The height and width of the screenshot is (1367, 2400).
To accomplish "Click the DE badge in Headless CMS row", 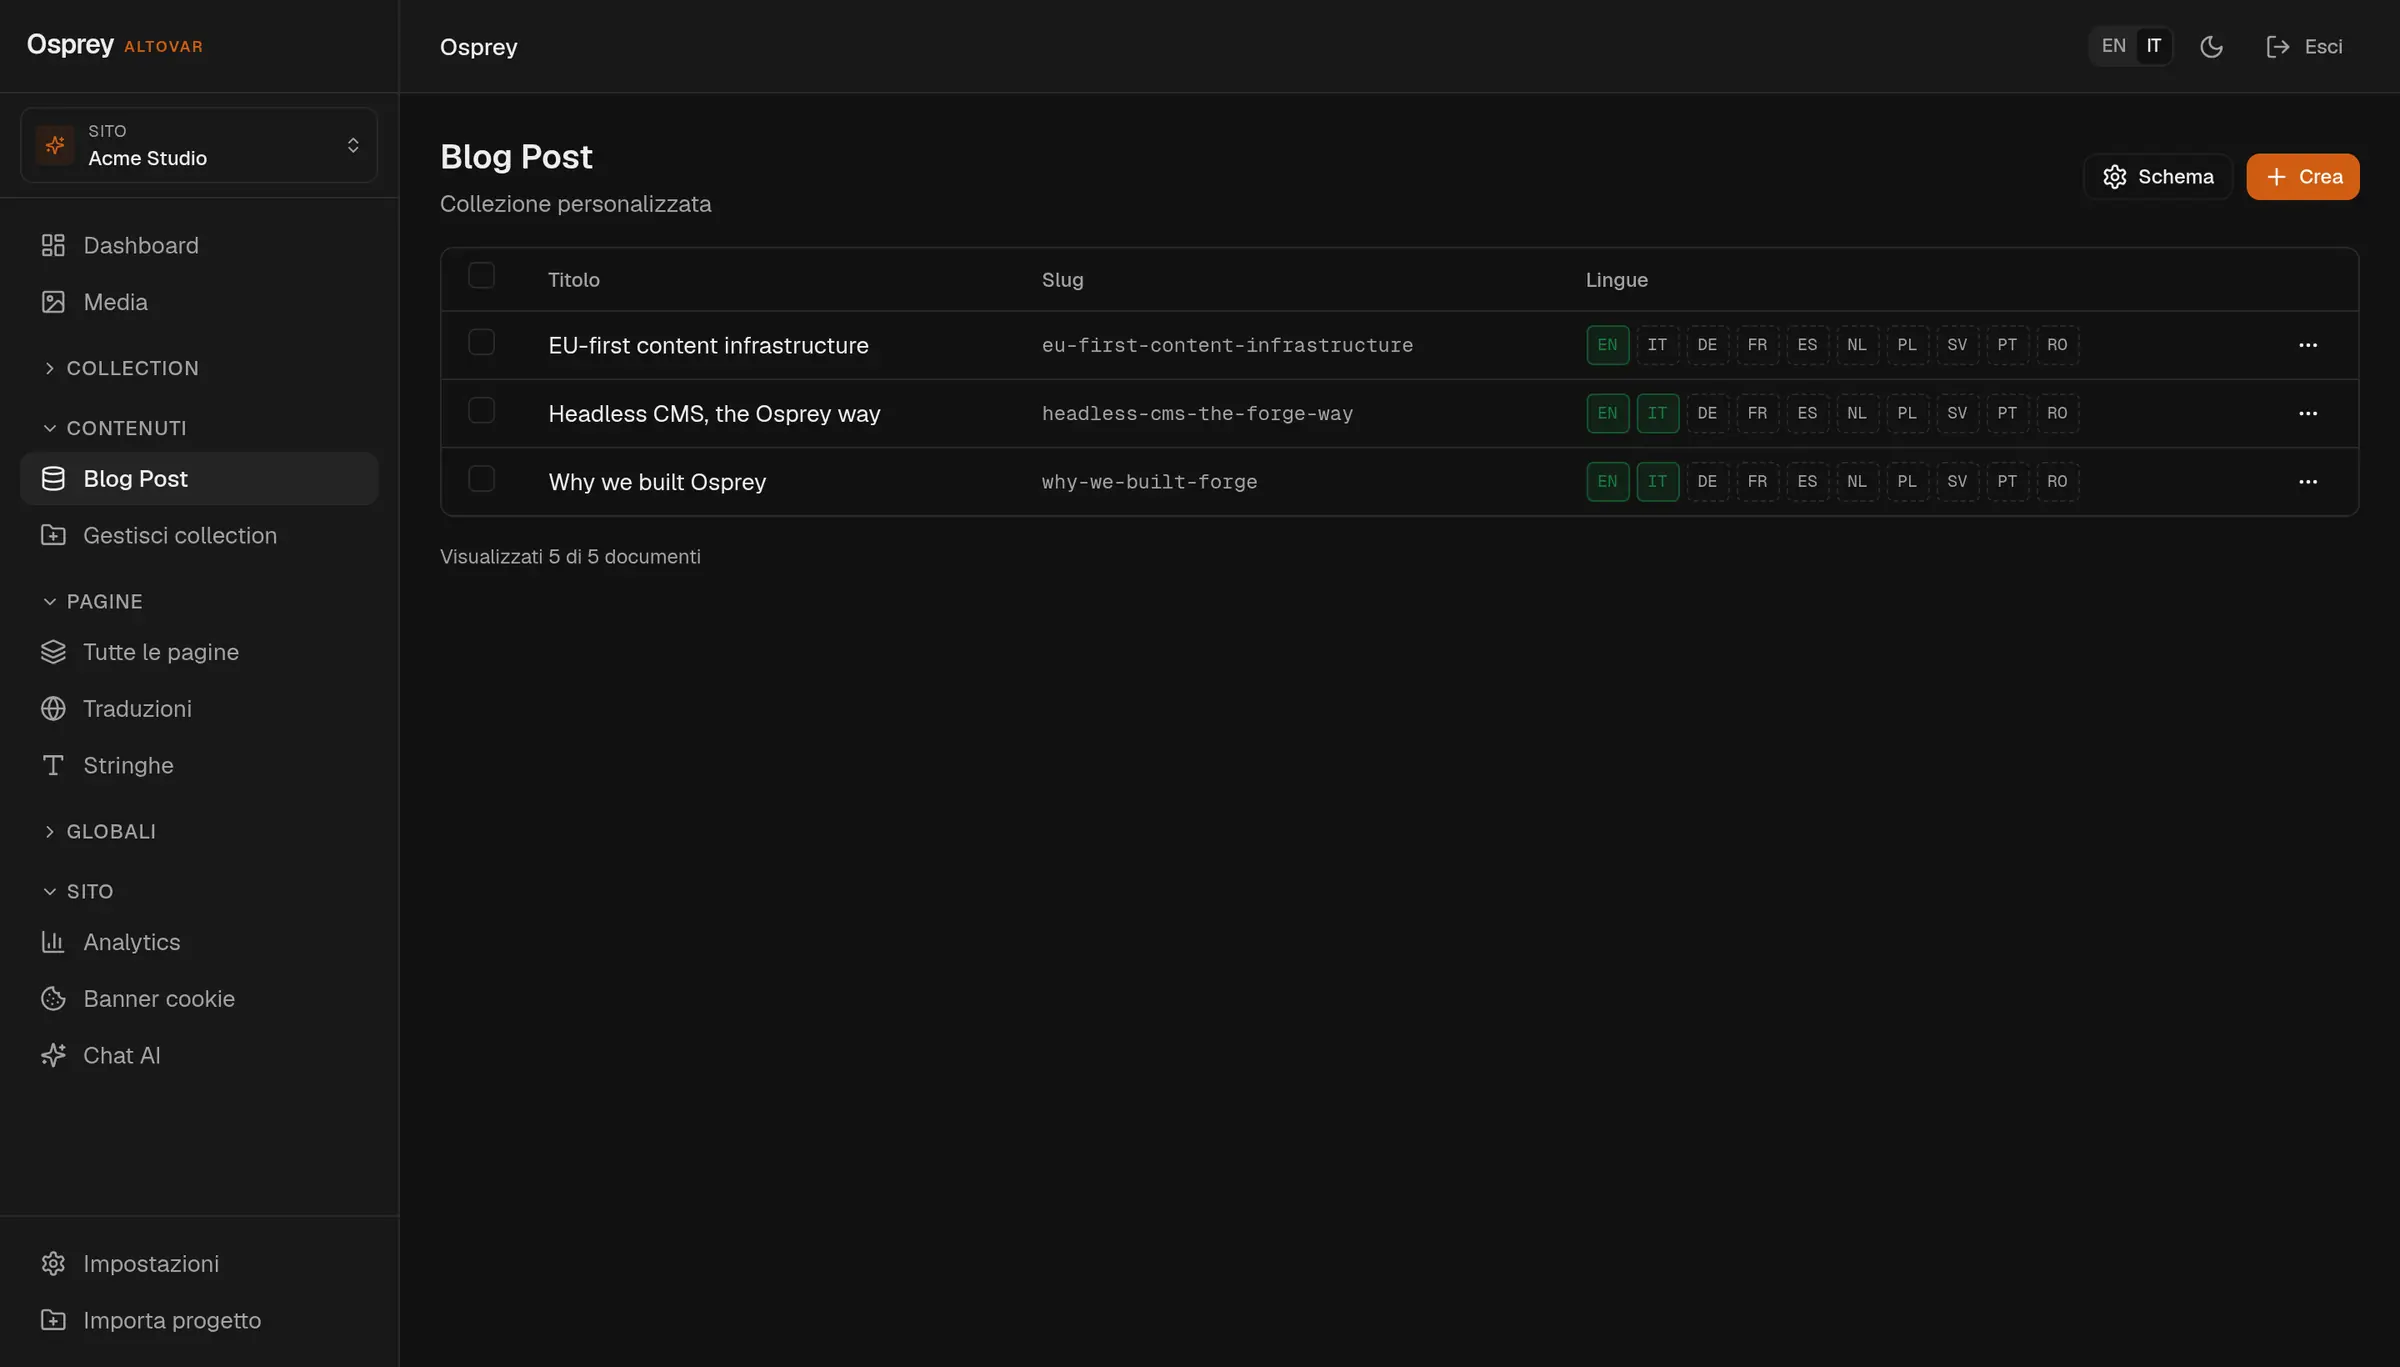I will (x=1708, y=413).
